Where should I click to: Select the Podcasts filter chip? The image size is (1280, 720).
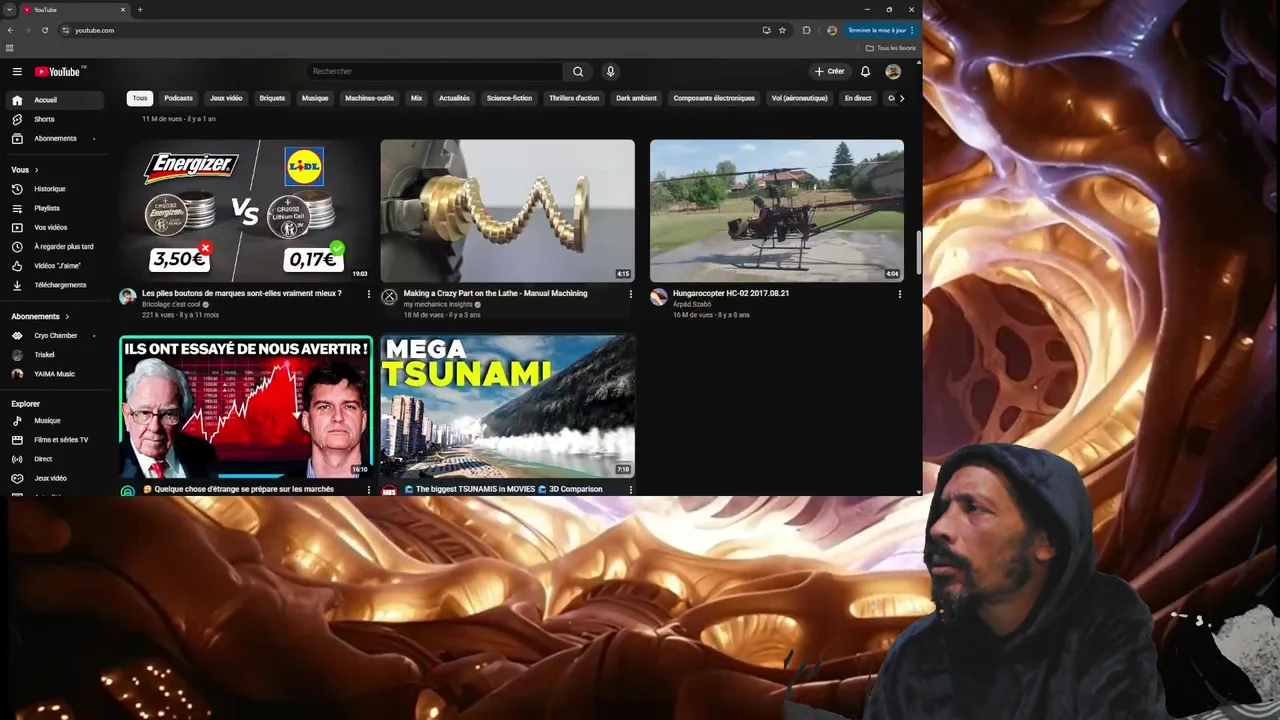point(178,98)
